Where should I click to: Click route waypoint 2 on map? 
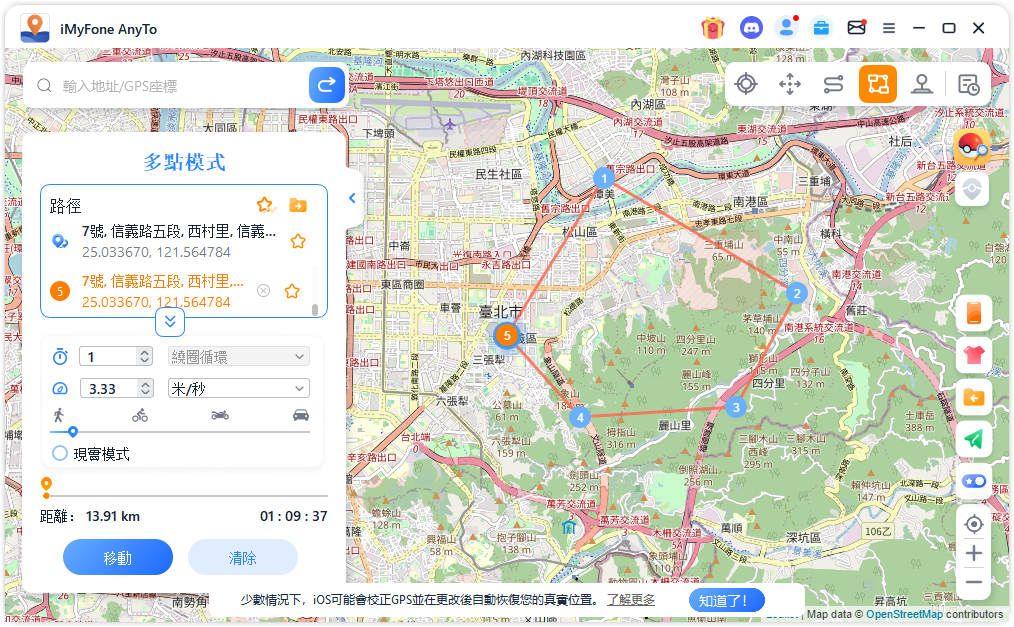(797, 293)
